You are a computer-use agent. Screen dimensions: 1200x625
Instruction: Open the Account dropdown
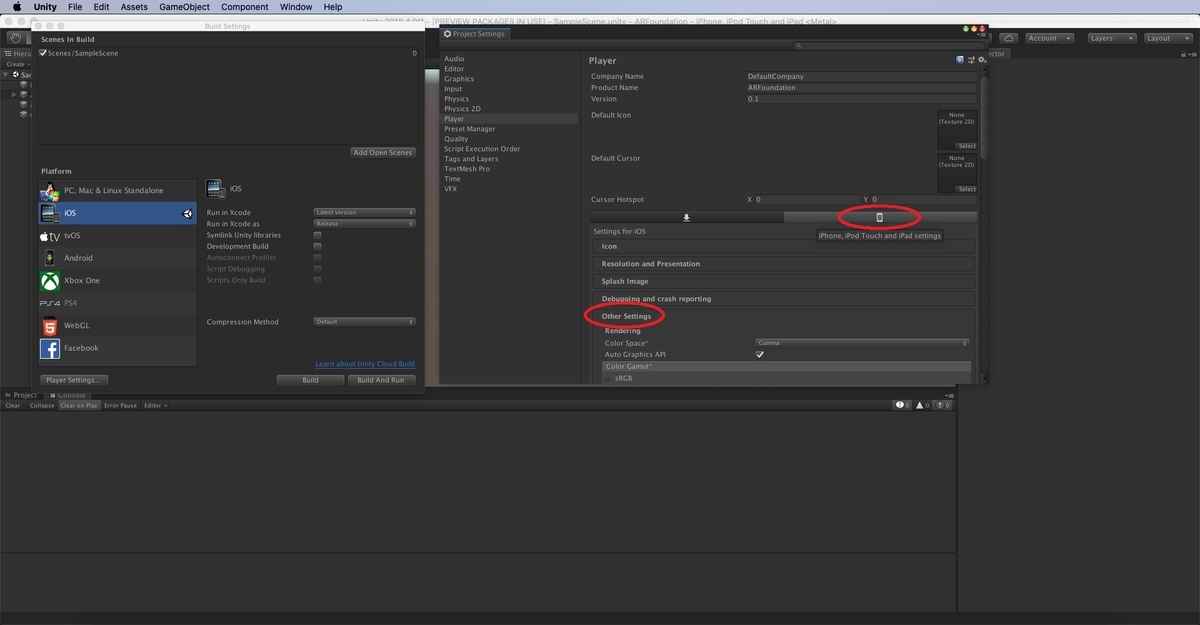(x=1049, y=38)
